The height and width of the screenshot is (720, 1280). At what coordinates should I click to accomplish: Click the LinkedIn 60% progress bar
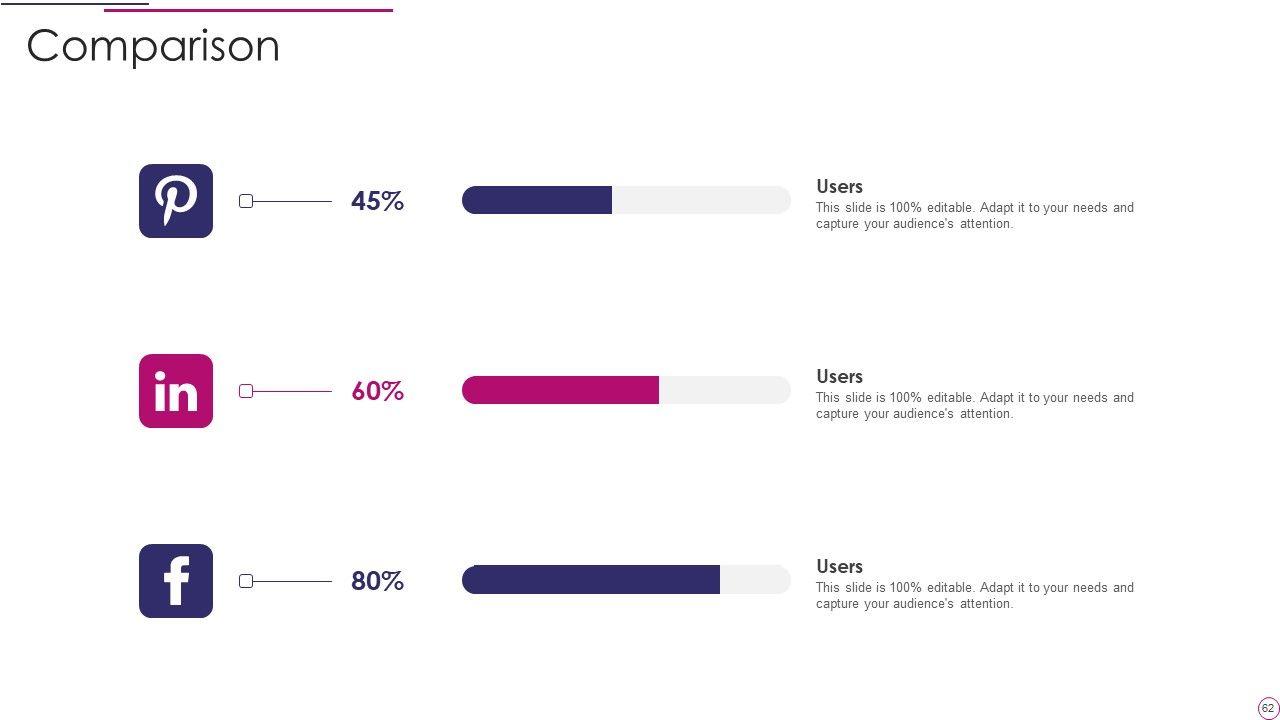626,390
